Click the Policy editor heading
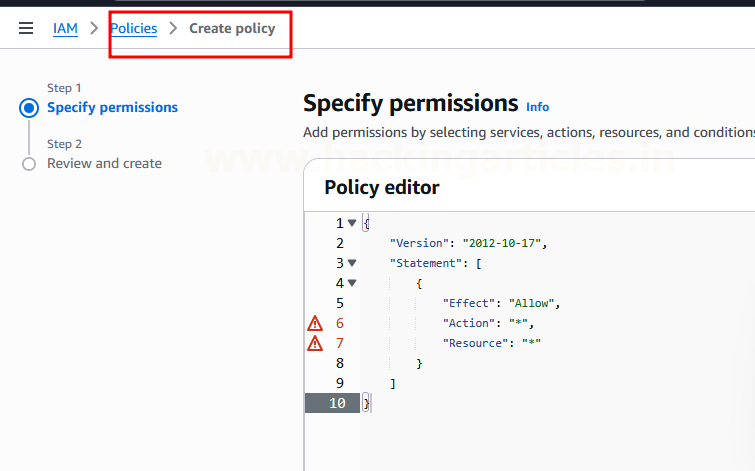The height and width of the screenshot is (471, 755). pos(382,187)
